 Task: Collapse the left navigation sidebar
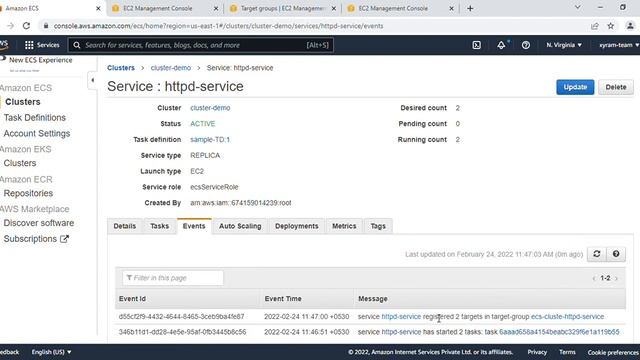point(93,80)
